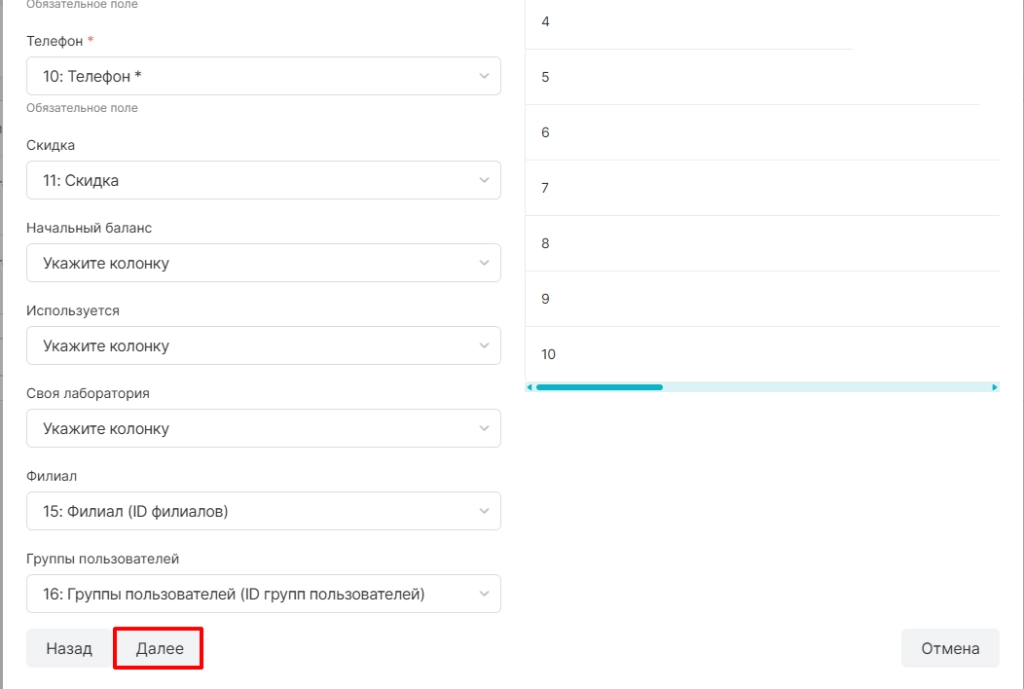This screenshot has height=689, width=1024.
Task: Click the Далее button
Action: [159, 648]
